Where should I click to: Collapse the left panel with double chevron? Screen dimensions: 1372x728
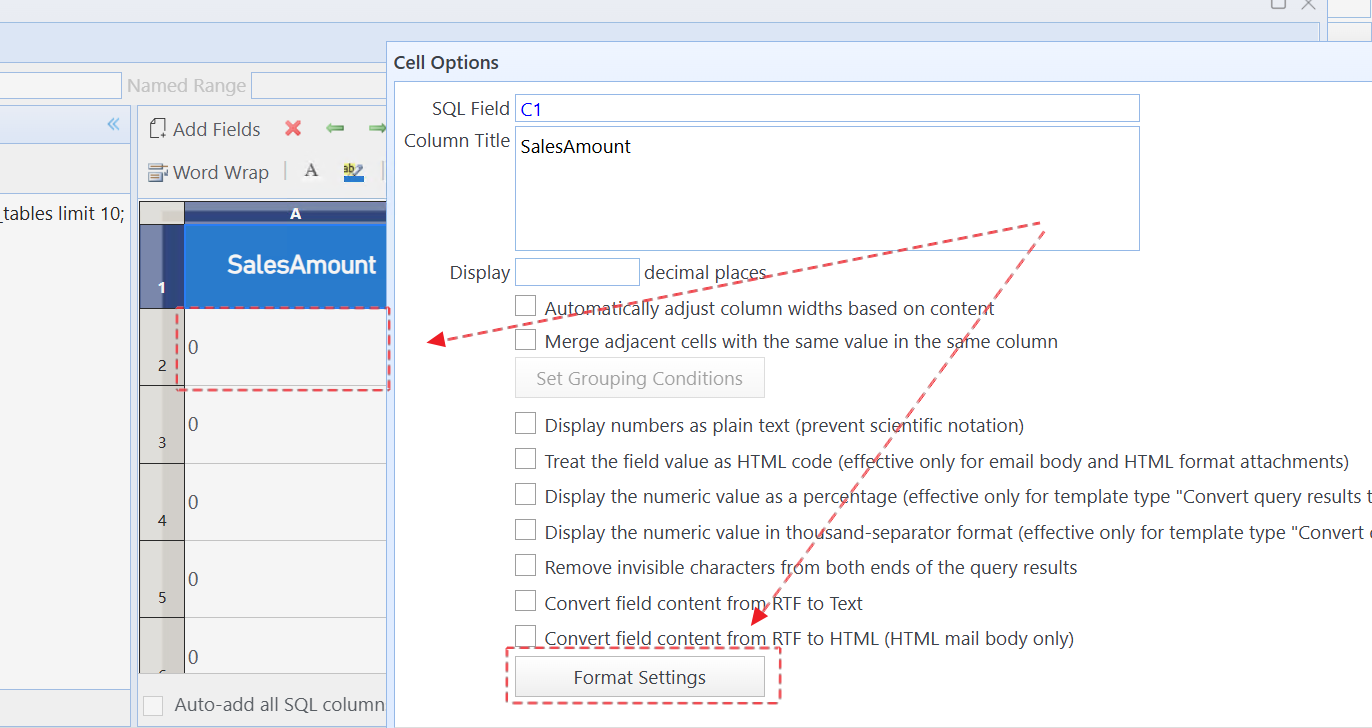113,124
